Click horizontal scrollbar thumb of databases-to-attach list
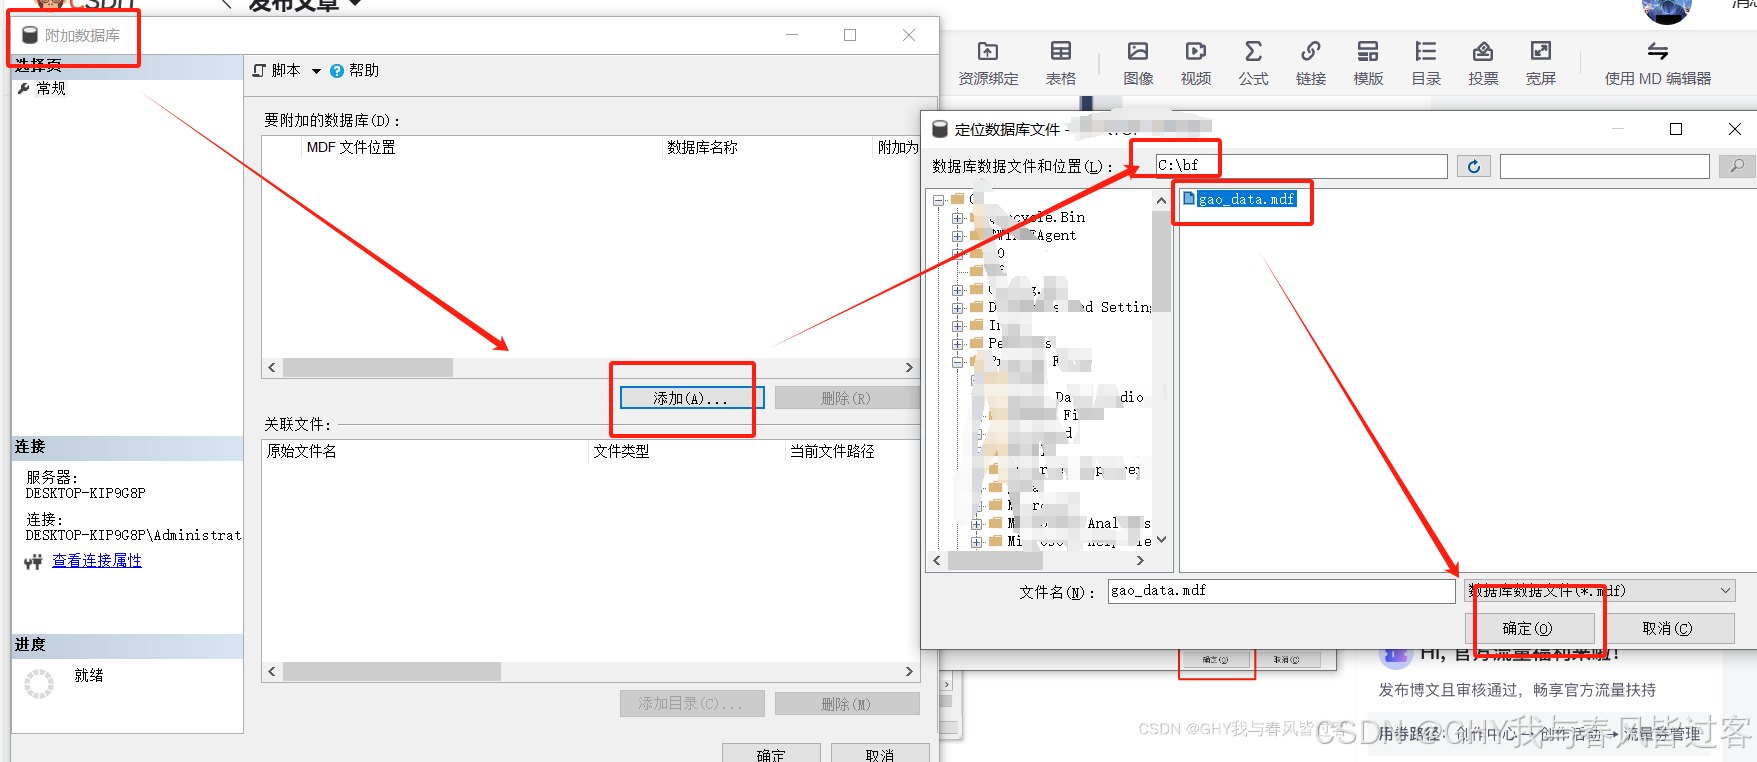This screenshot has width=1757, height=762. 368,368
